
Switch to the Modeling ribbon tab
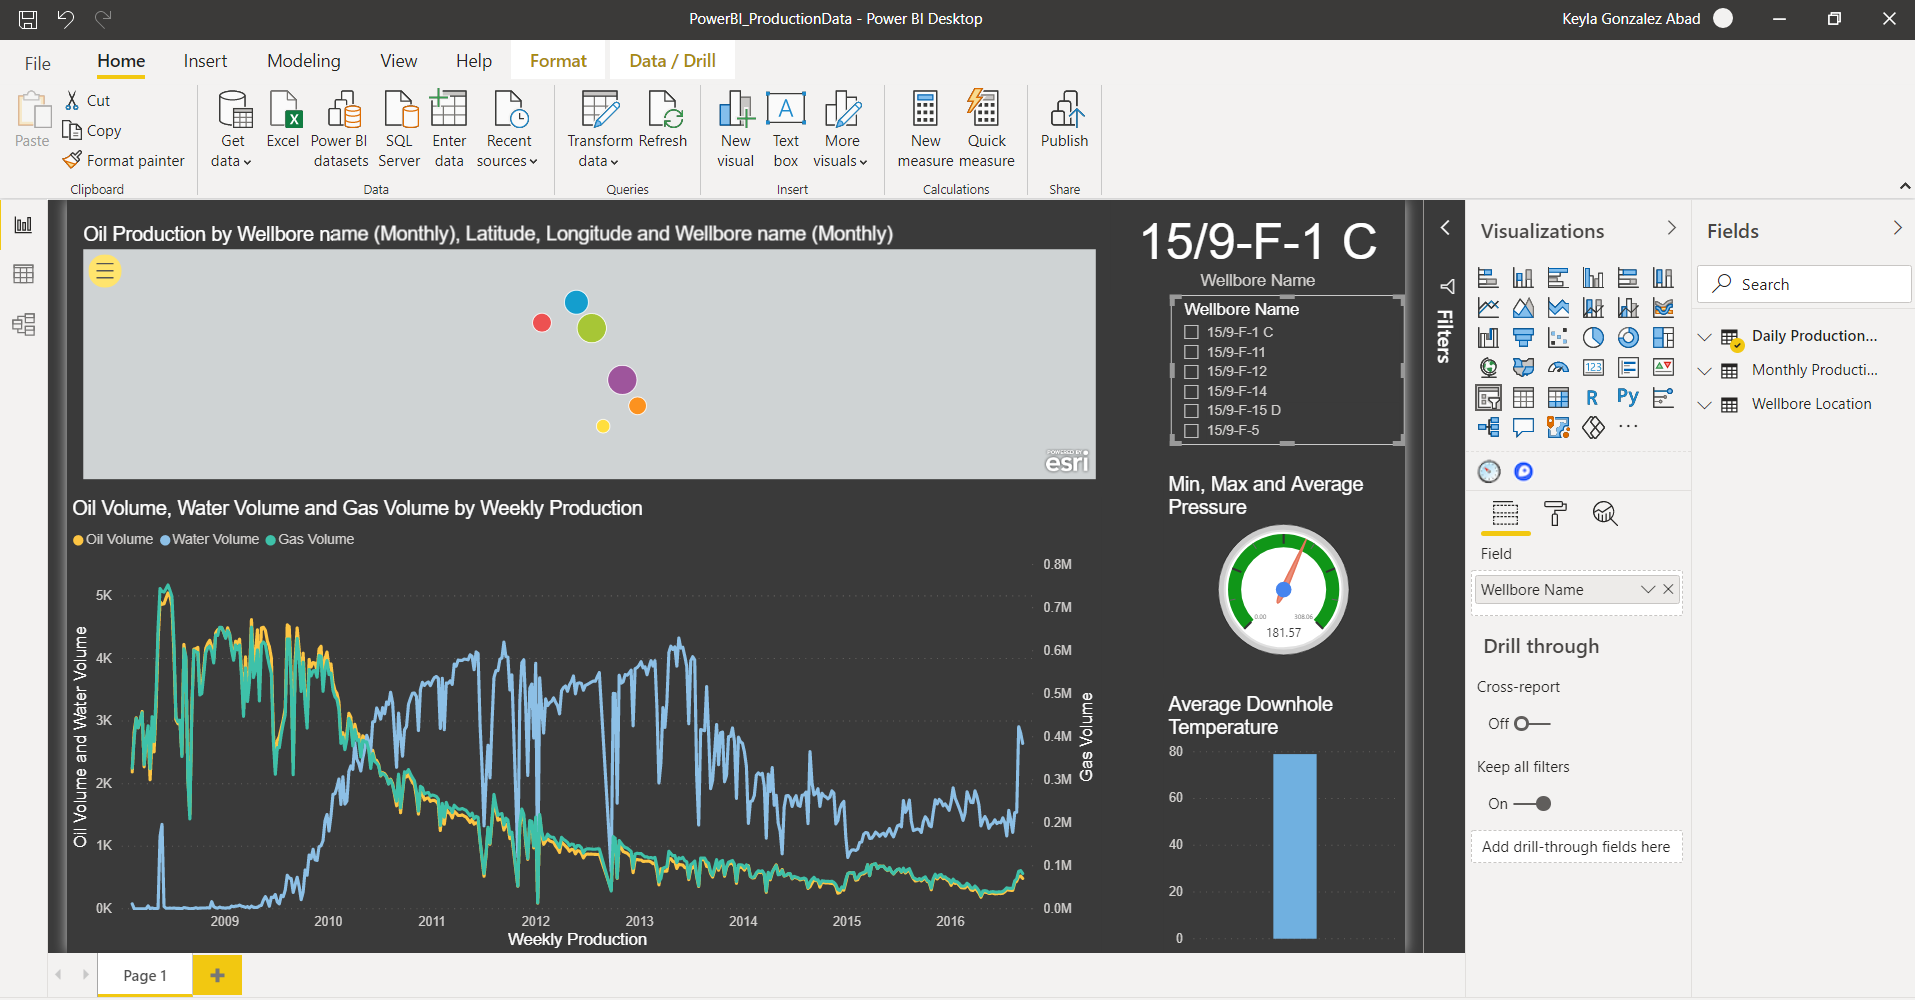click(303, 61)
